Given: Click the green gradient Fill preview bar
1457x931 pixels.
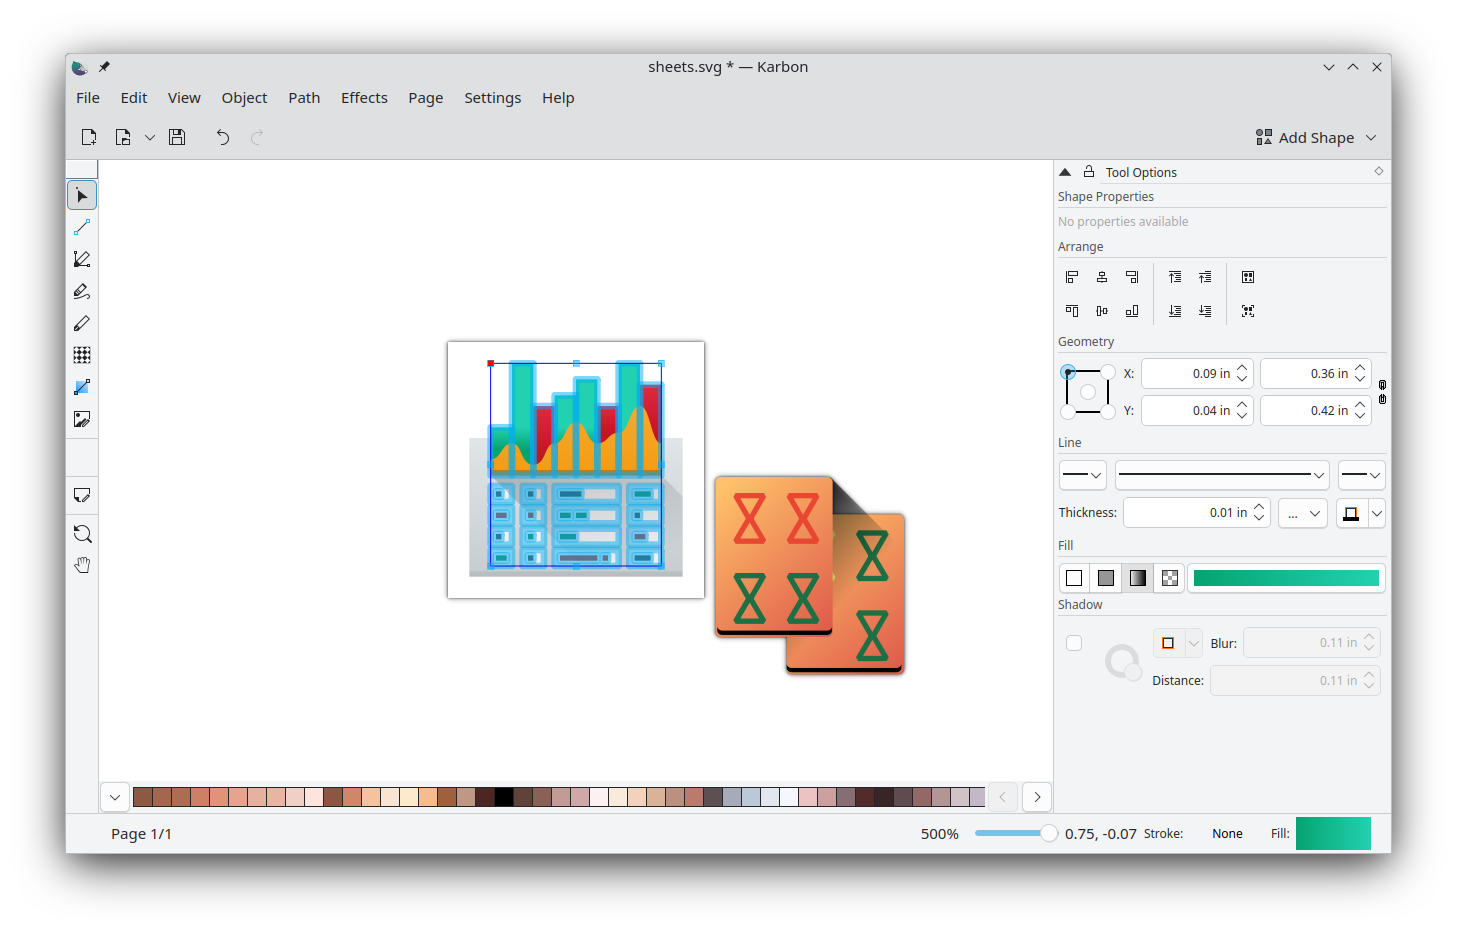Looking at the screenshot, I should tap(1286, 578).
